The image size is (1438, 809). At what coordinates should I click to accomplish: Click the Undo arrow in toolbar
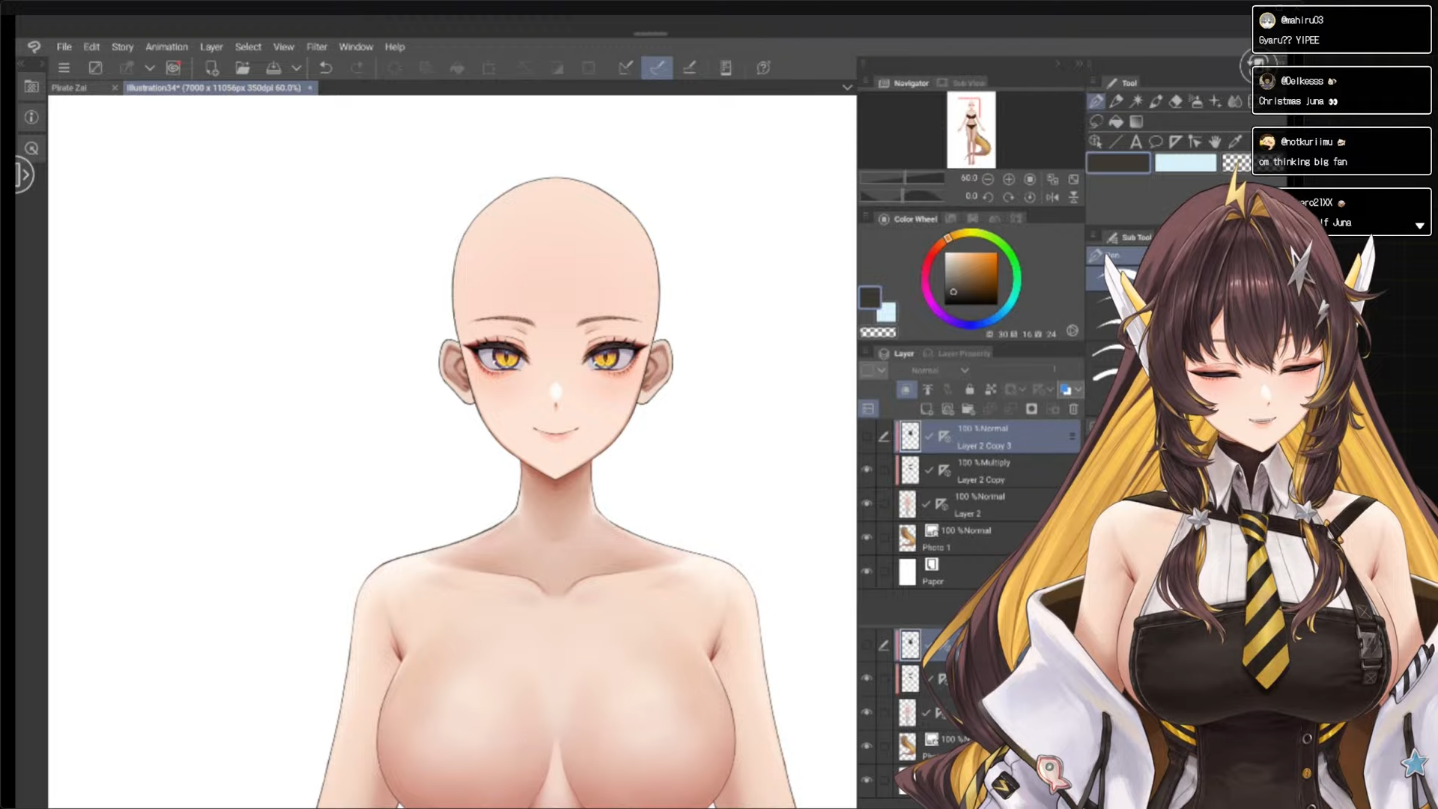(x=325, y=68)
